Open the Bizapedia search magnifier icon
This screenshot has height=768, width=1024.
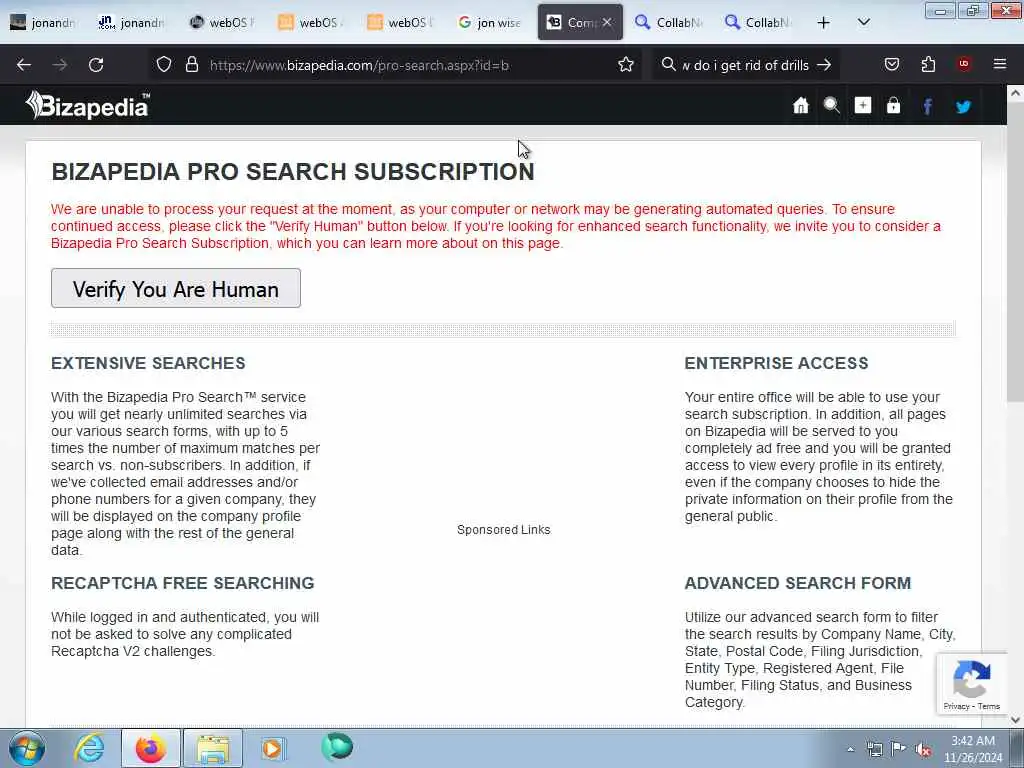point(831,106)
